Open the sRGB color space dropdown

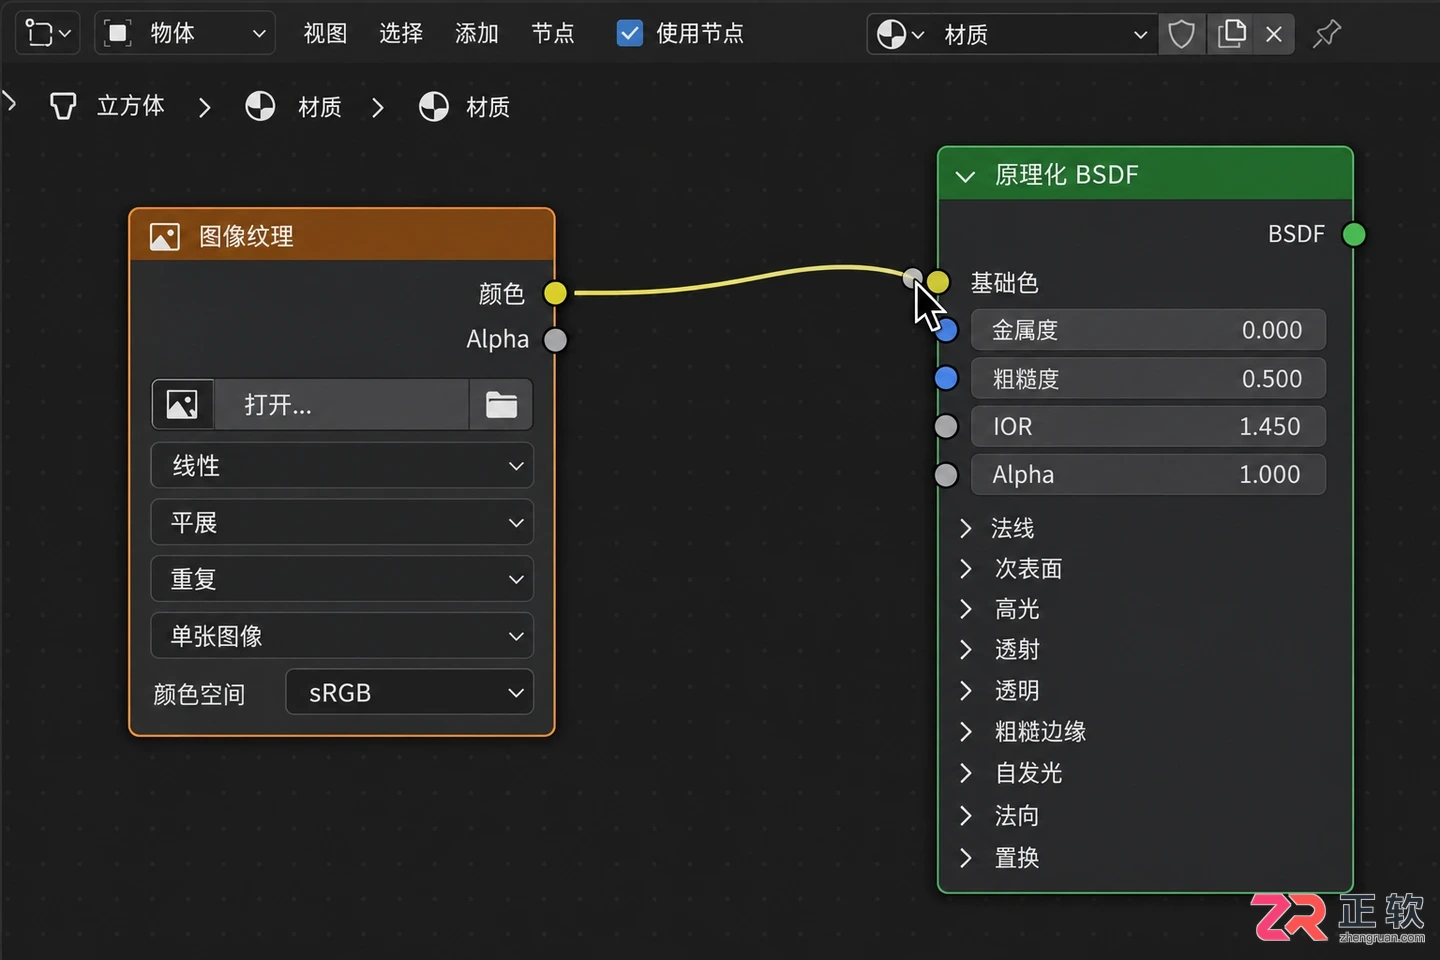tap(409, 692)
